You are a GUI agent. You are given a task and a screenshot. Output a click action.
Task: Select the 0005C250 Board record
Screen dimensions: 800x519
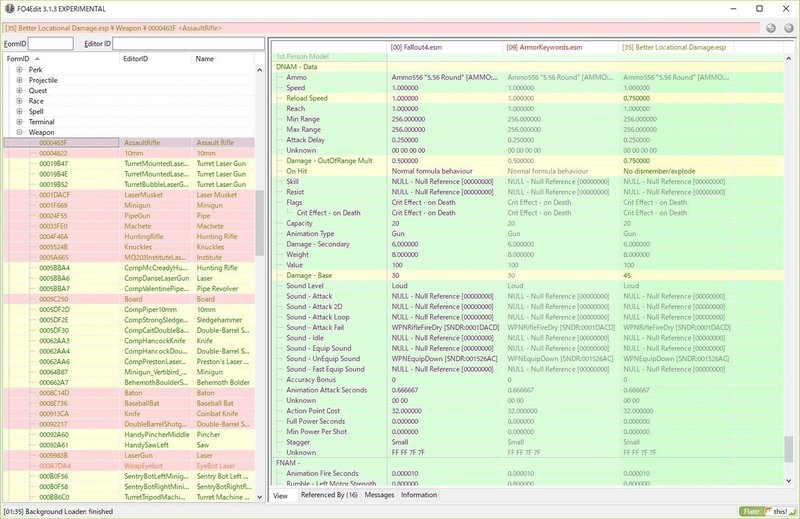(x=129, y=299)
